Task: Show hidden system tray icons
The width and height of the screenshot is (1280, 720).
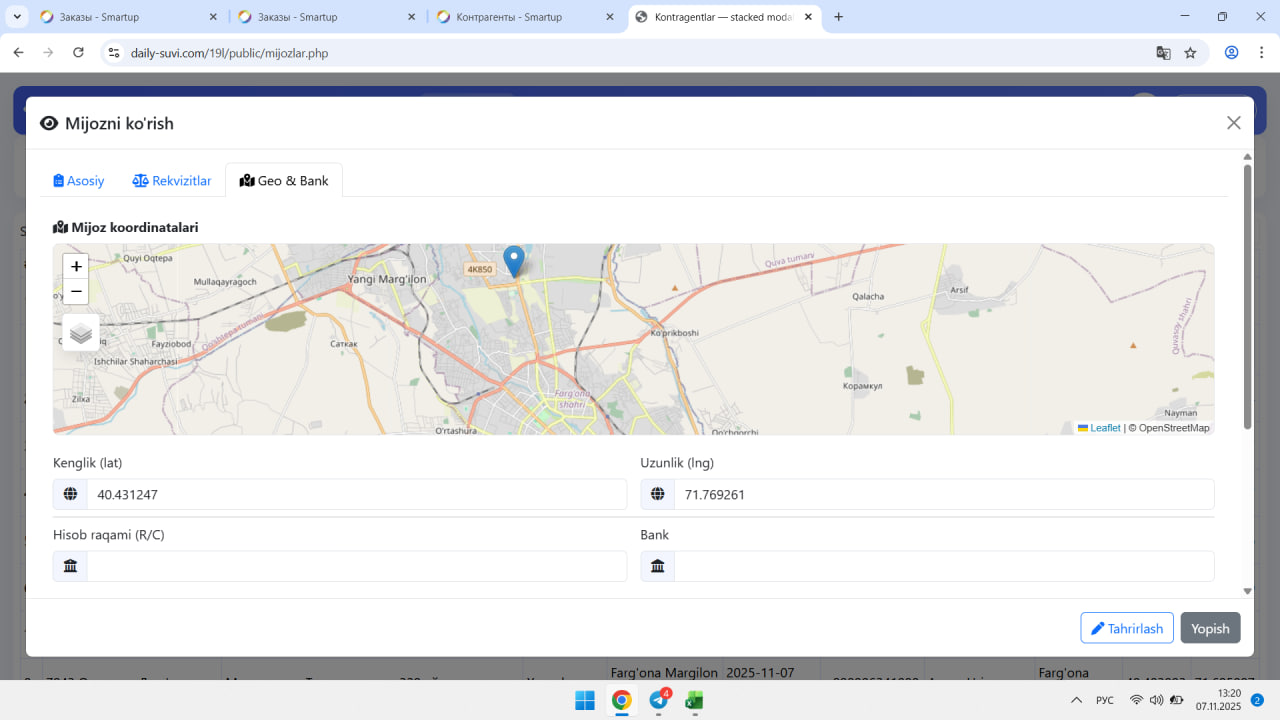Action: click(1076, 700)
